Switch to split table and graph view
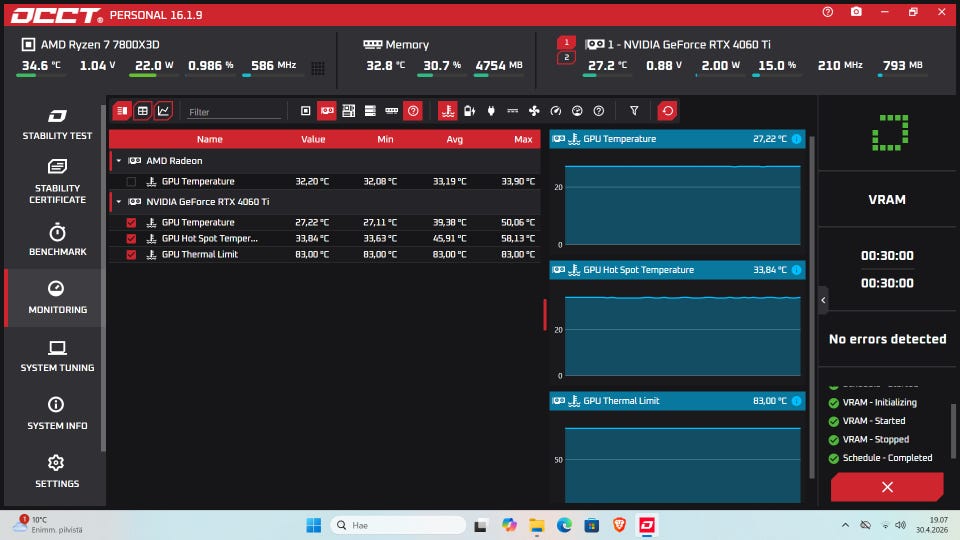The height and width of the screenshot is (540, 960). [122, 111]
